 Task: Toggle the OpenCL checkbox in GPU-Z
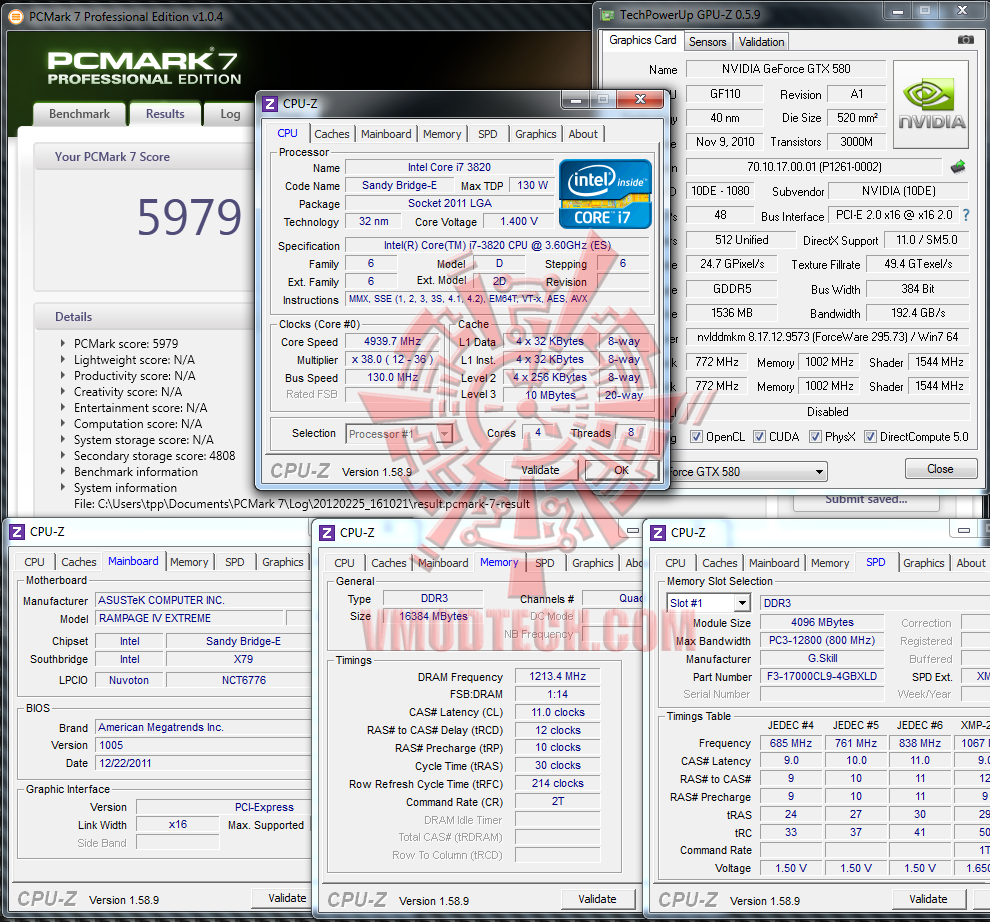[x=696, y=437]
